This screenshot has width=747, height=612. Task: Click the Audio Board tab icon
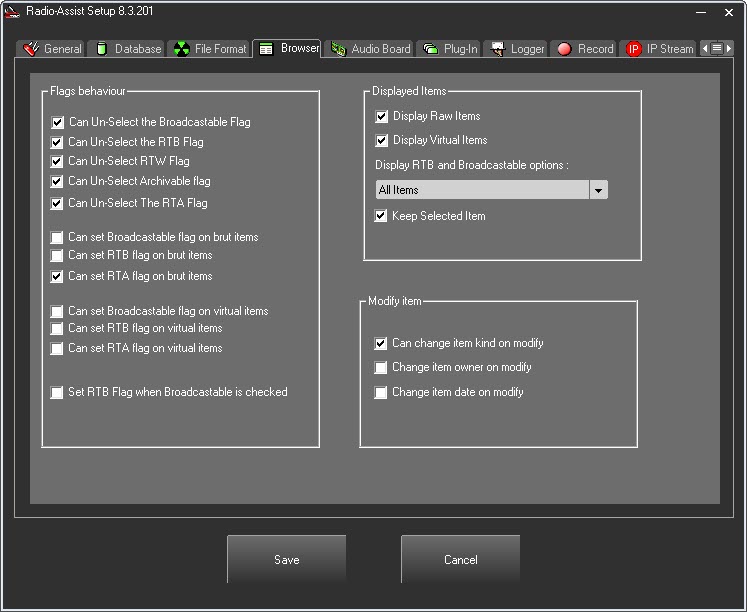(x=339, y=49)
